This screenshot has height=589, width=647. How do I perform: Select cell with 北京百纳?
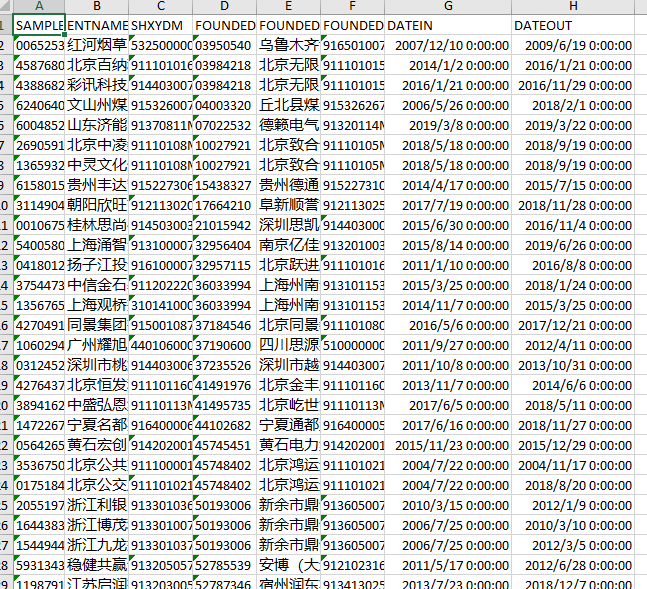(x=97, y=65)
